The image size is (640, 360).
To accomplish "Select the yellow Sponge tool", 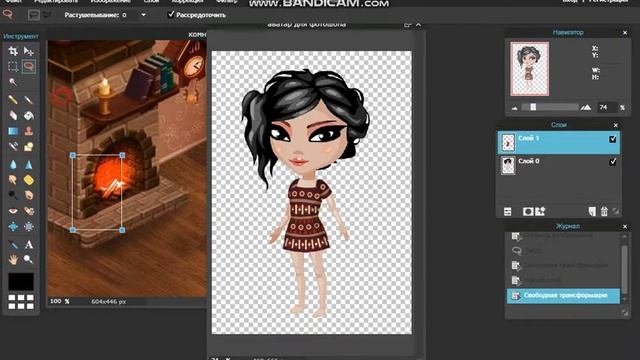I will click(x=29, y=180).
